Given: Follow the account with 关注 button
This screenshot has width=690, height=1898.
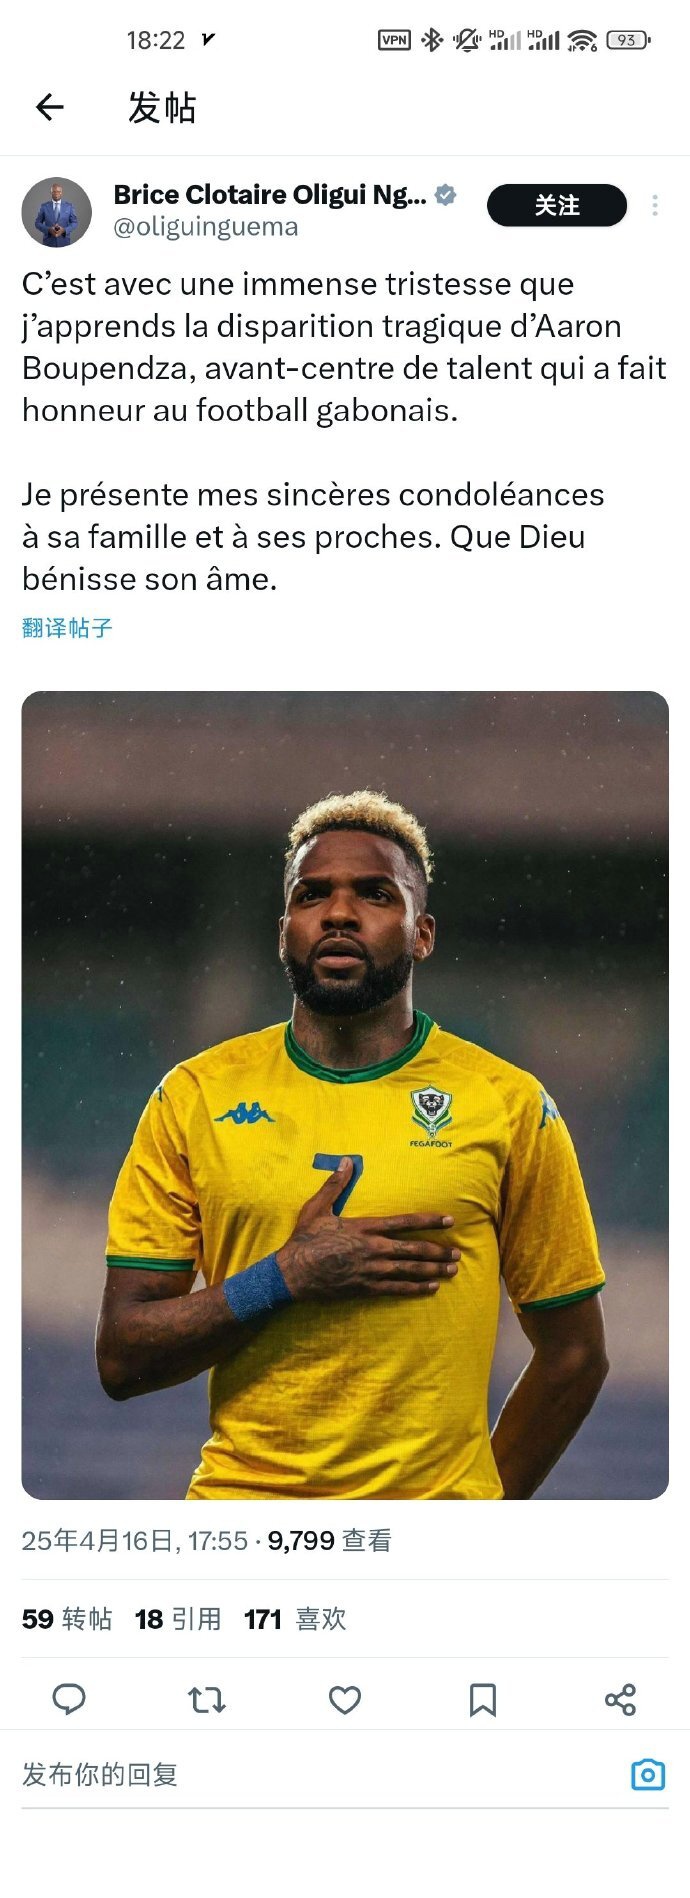Looking at the screenshot, I should [557, 205].
